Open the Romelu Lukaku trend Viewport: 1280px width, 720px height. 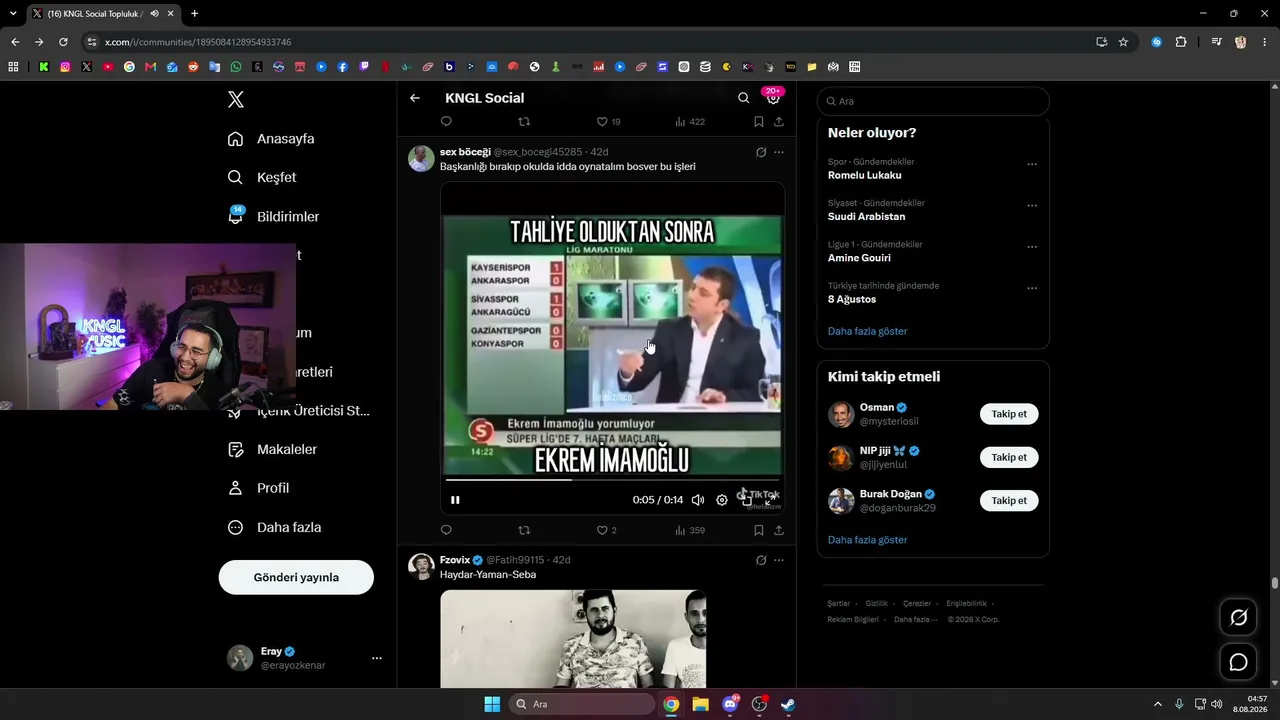click(x=865, y=175)
